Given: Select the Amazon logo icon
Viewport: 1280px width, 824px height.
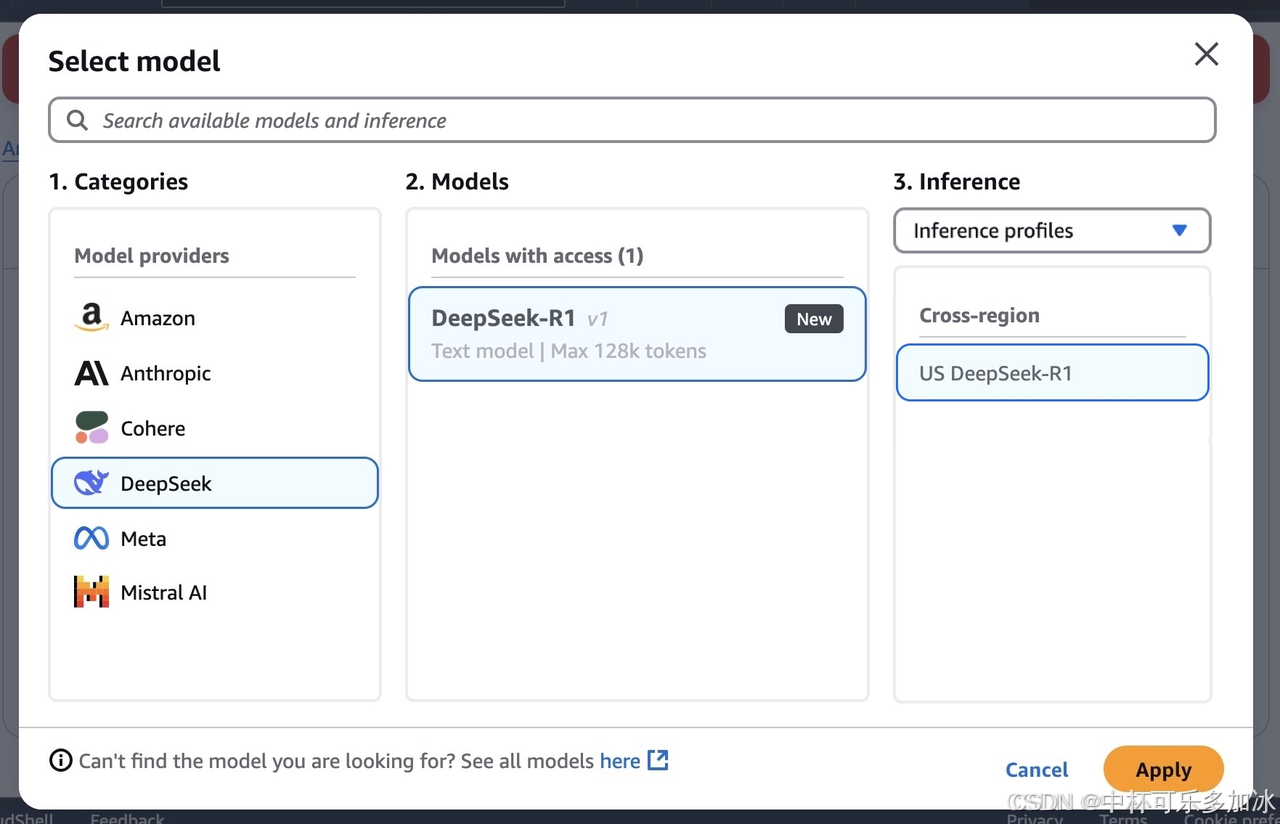Looking at the screenshot, I should 91,318.
